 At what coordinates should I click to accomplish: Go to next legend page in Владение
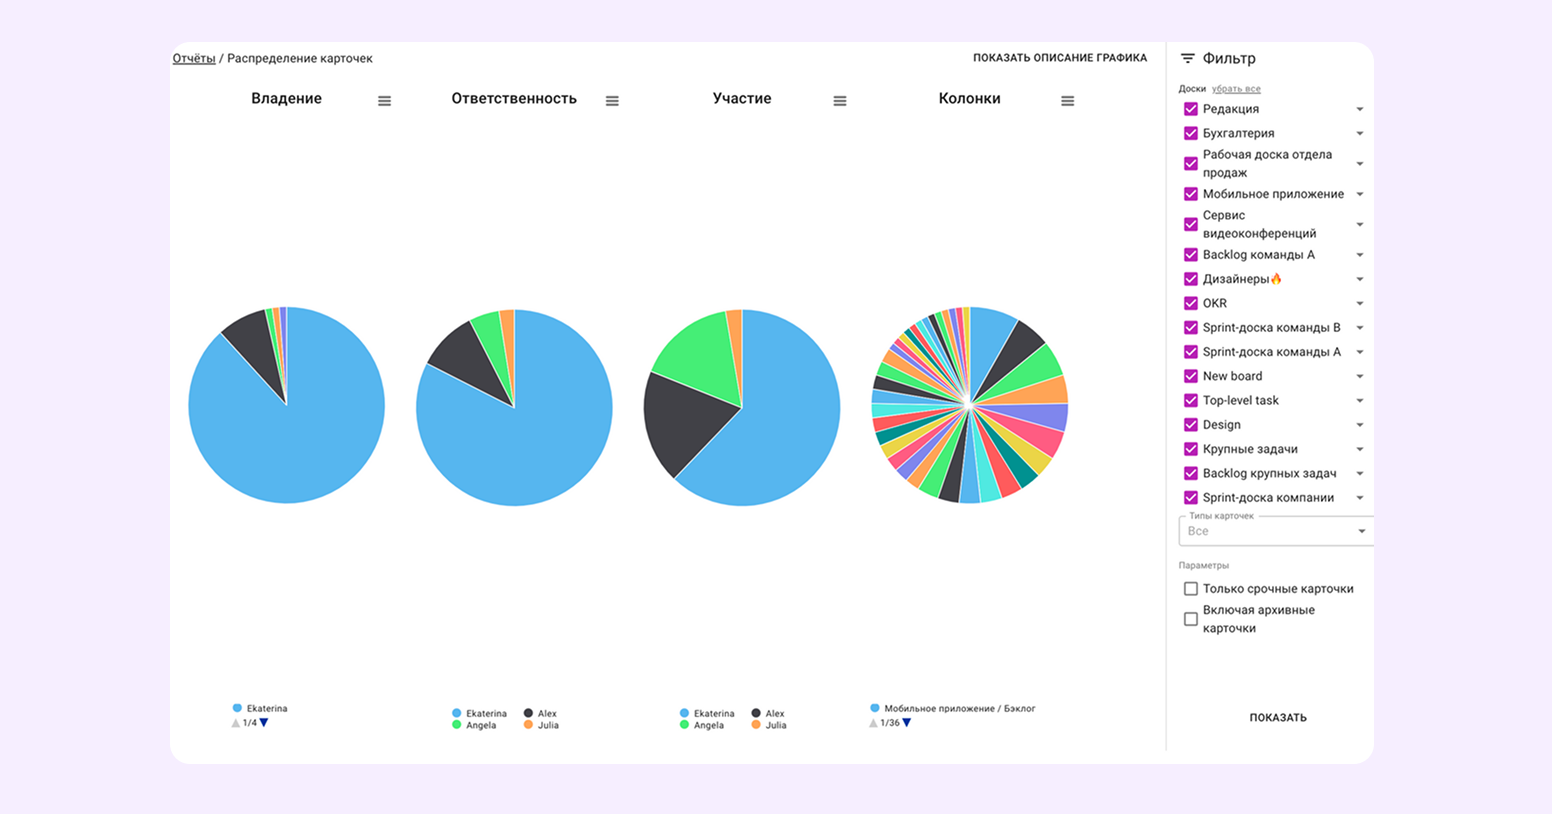pyautogui.click(x=264, y=723)
